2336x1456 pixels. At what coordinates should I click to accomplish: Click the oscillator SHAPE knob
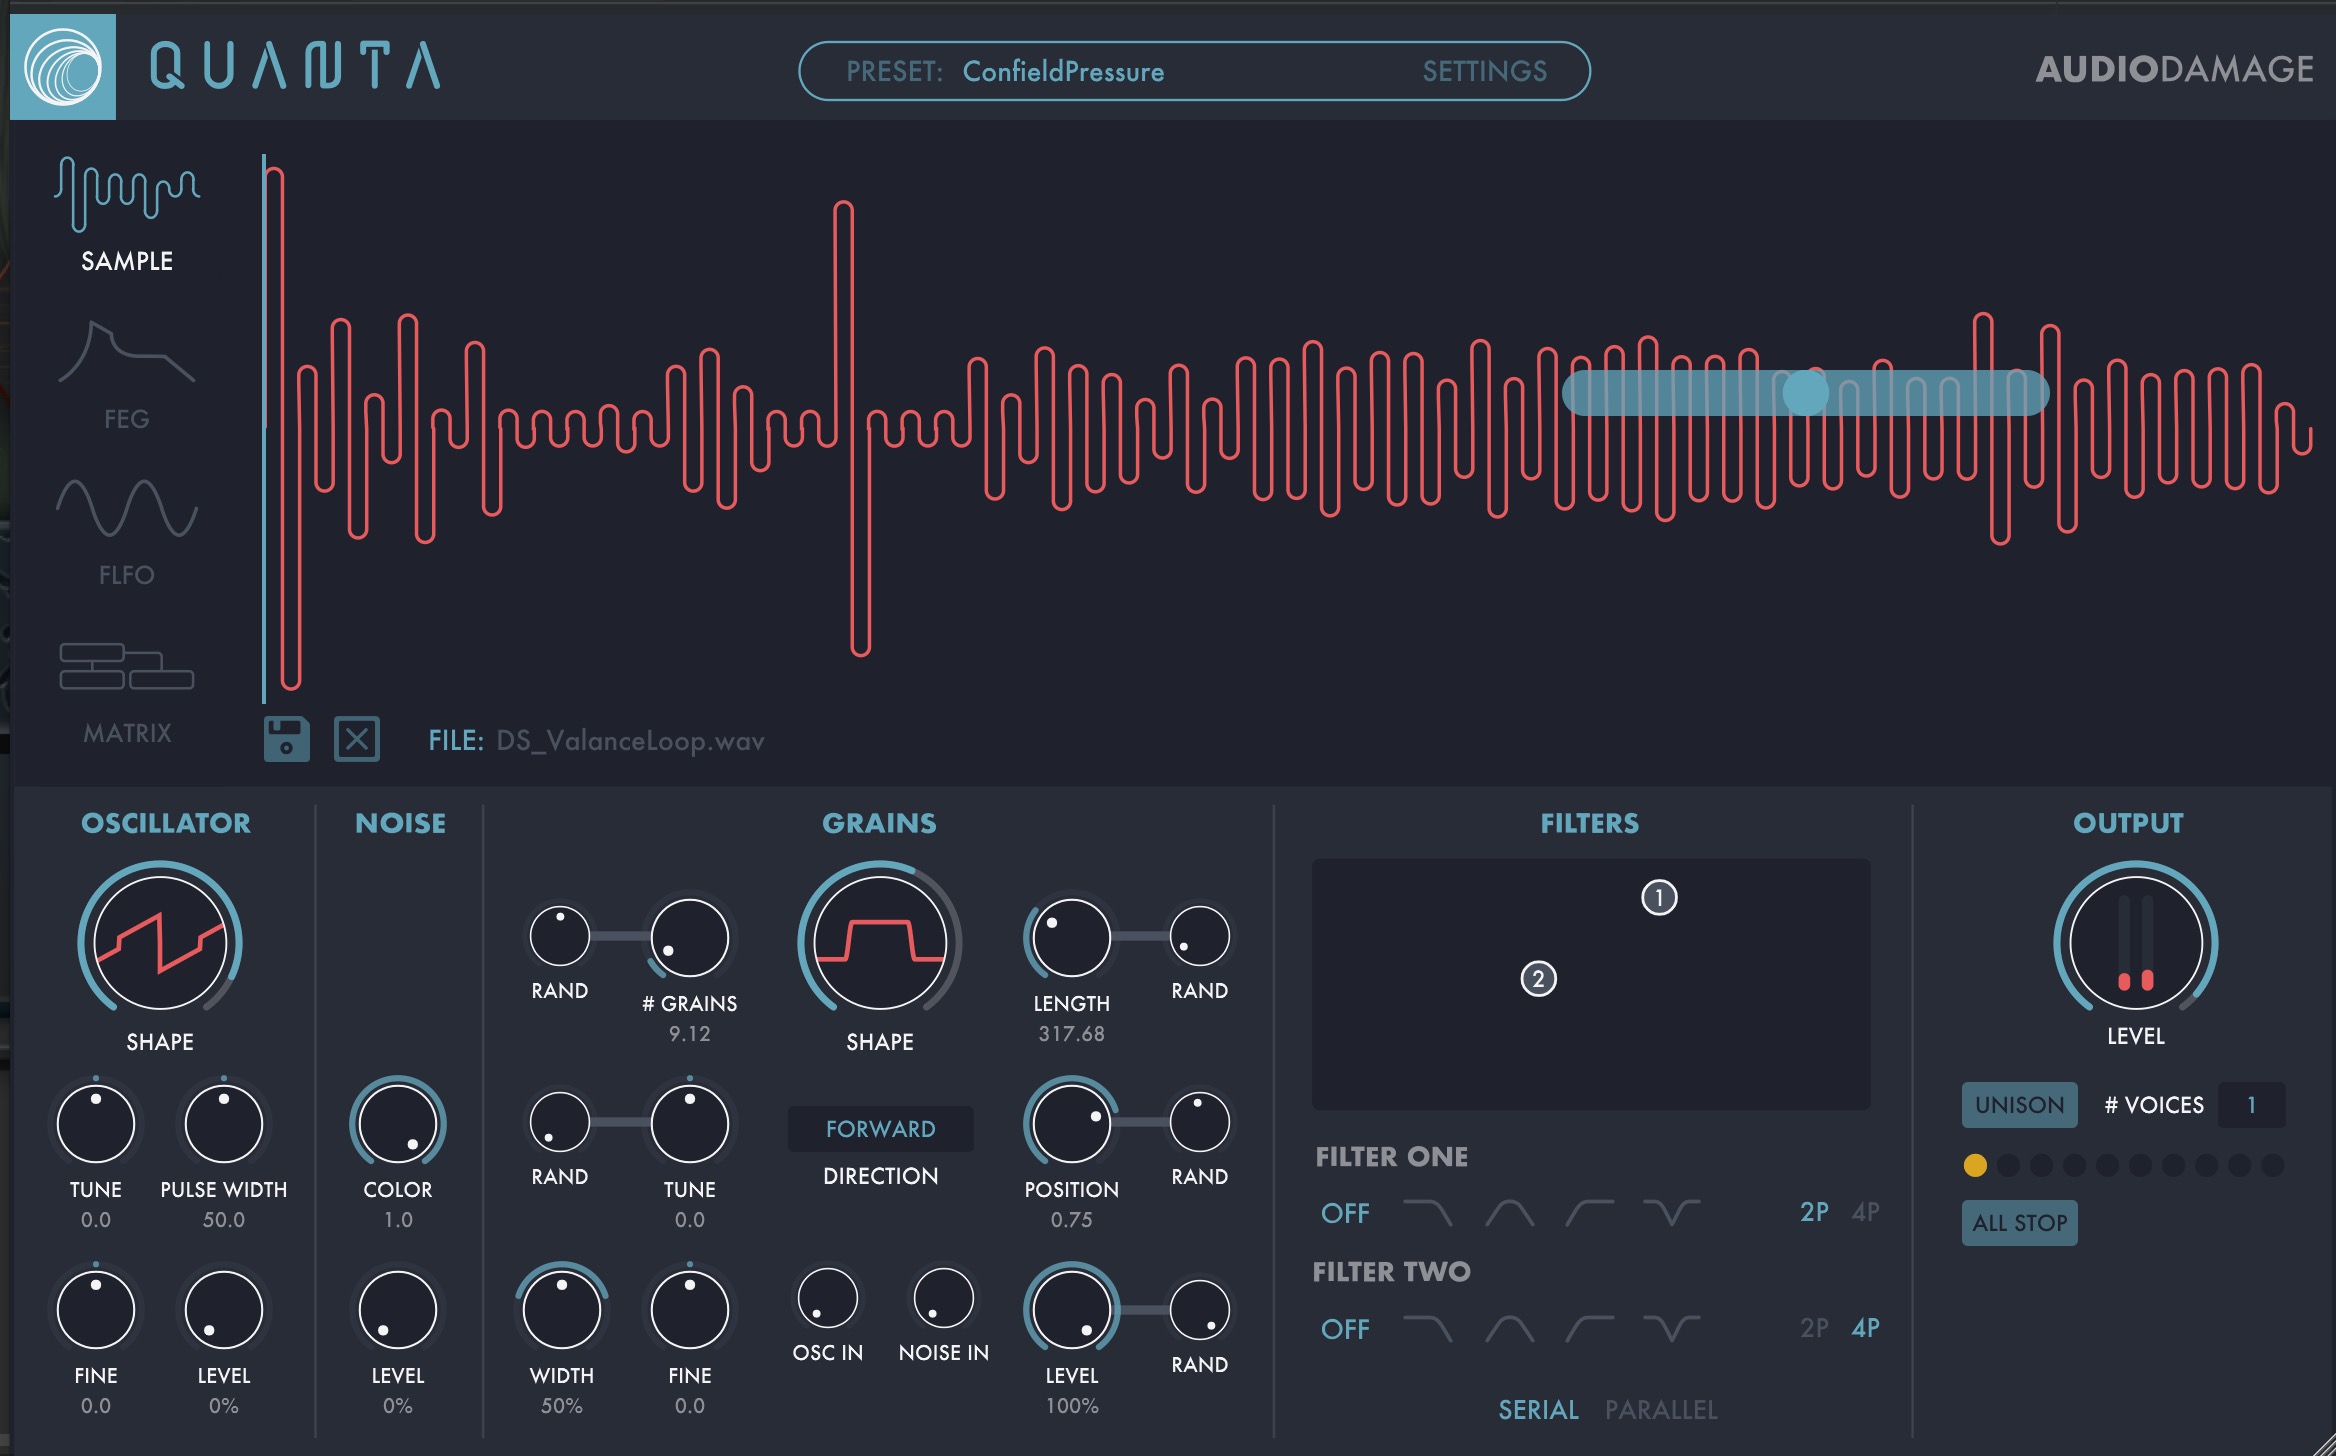point(160,943)
